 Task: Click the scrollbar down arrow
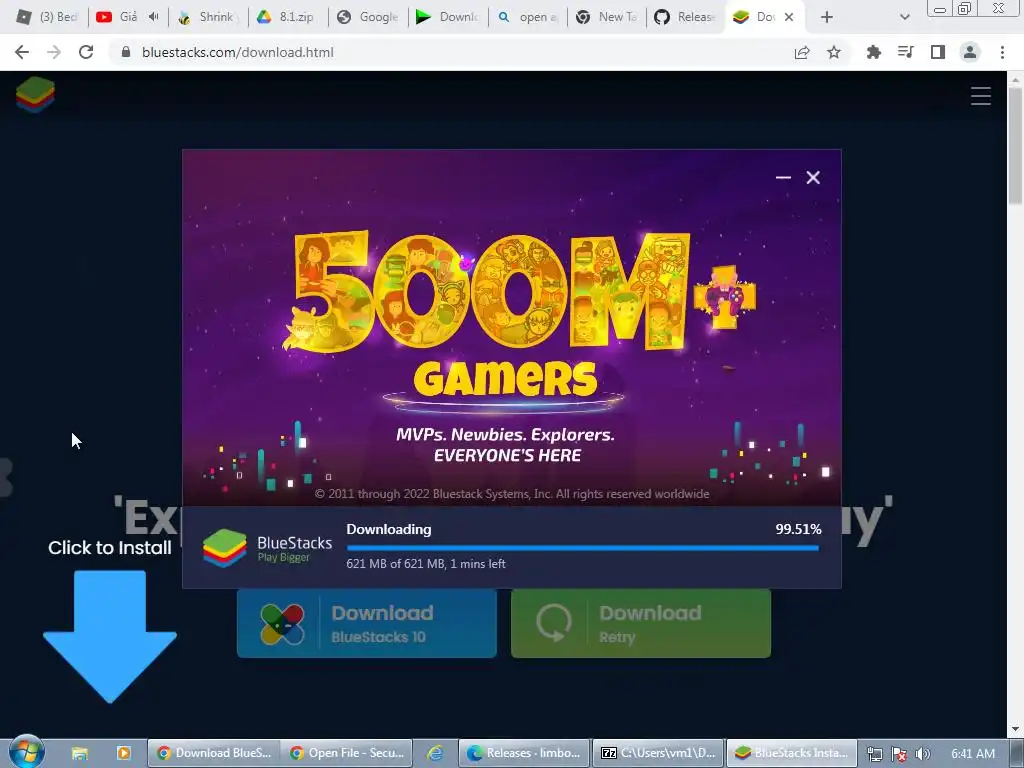pos(1015,729)
